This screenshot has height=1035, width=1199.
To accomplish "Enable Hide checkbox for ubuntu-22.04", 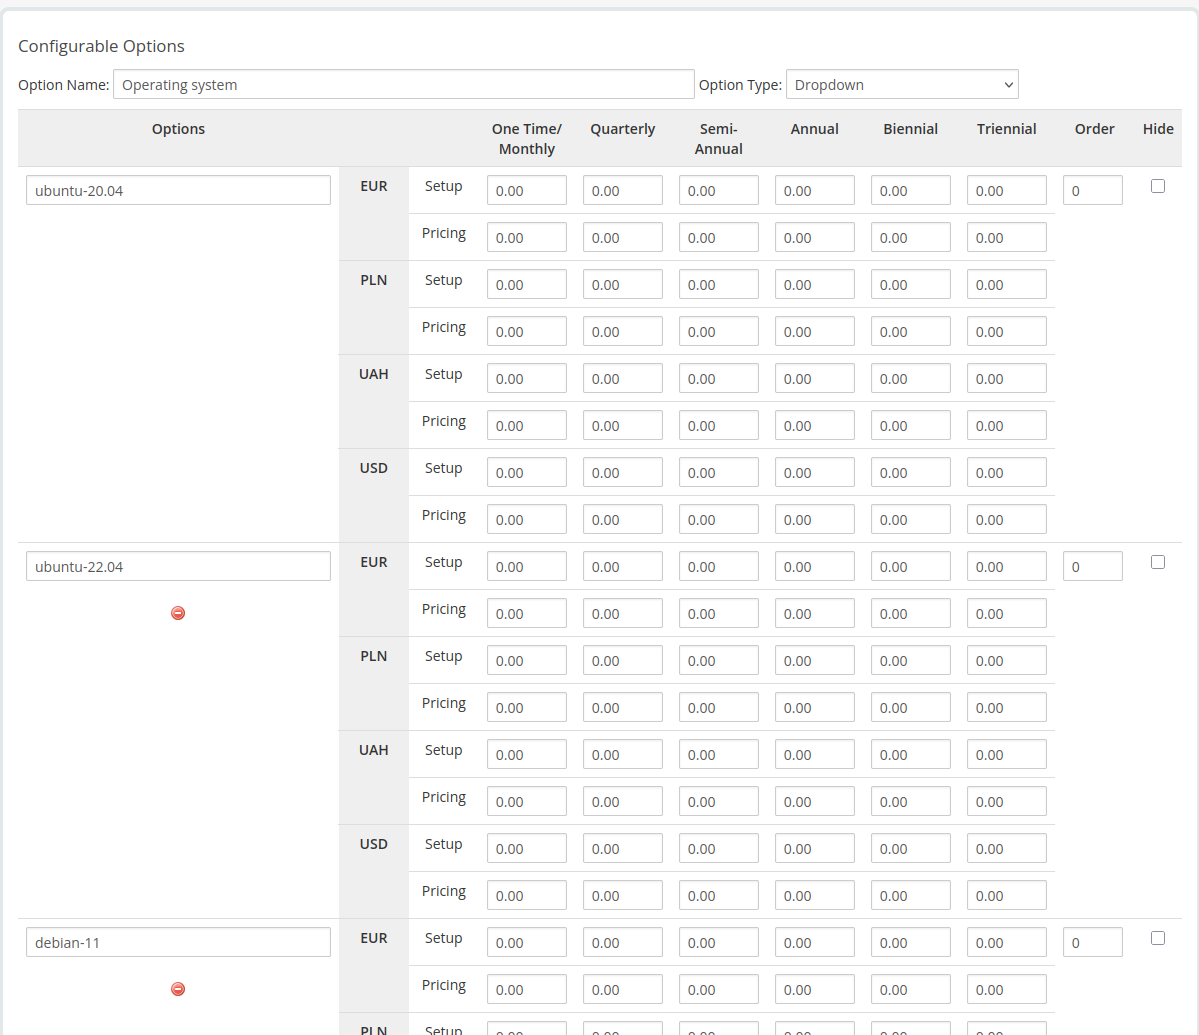I will 1158,562.
